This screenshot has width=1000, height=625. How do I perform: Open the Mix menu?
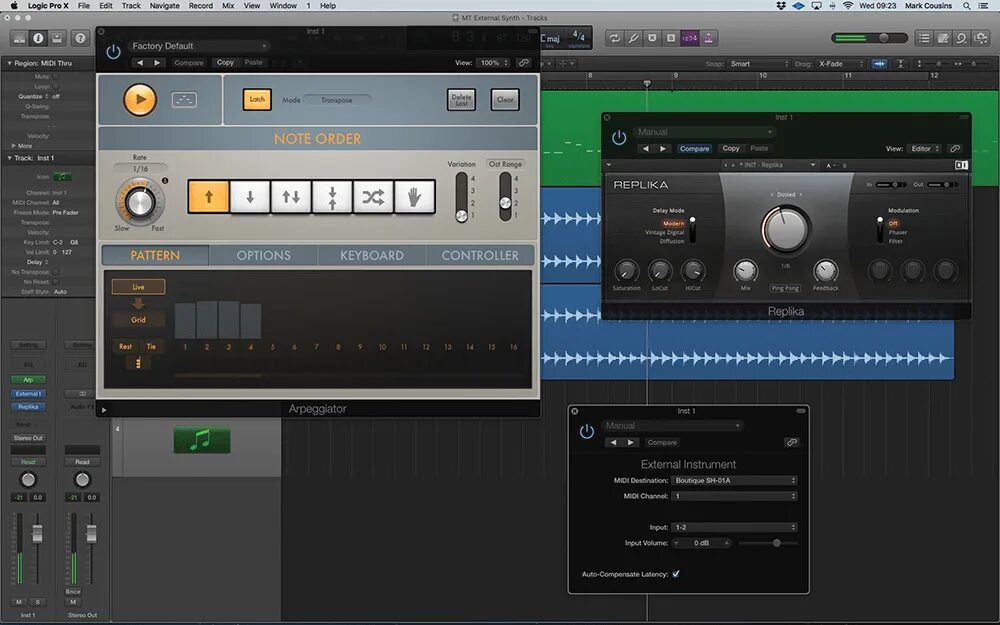[228, 6]
